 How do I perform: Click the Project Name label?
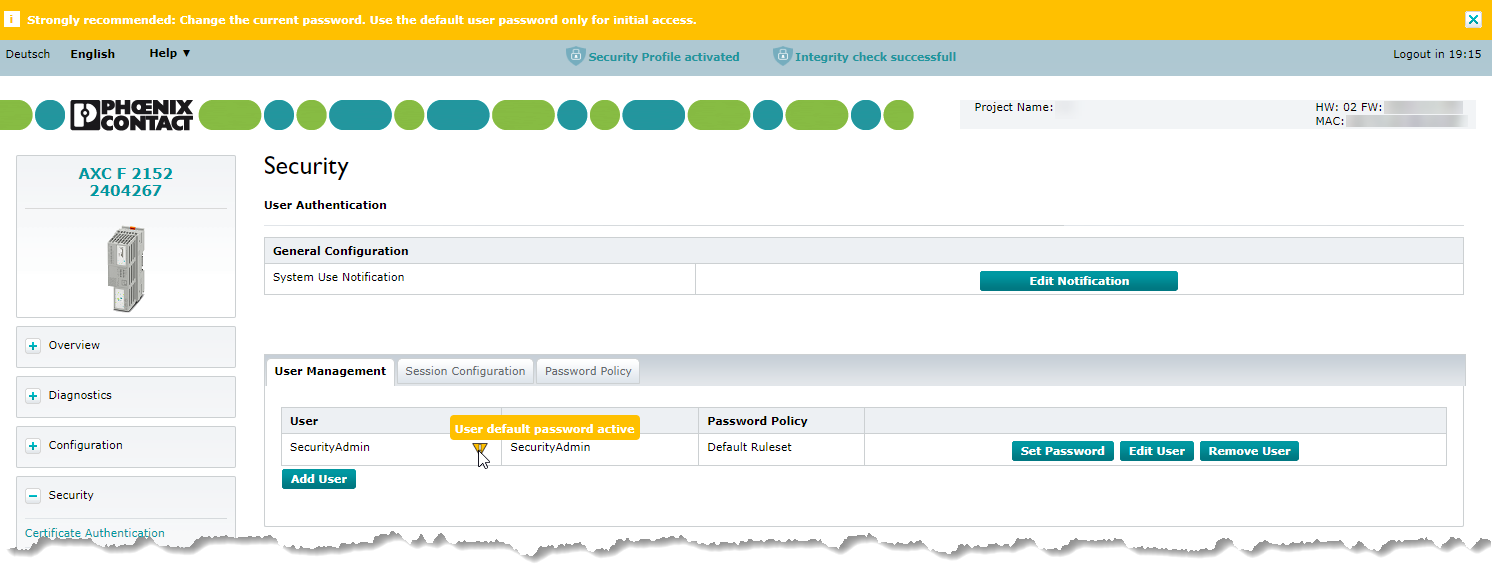coord(1014,107)
